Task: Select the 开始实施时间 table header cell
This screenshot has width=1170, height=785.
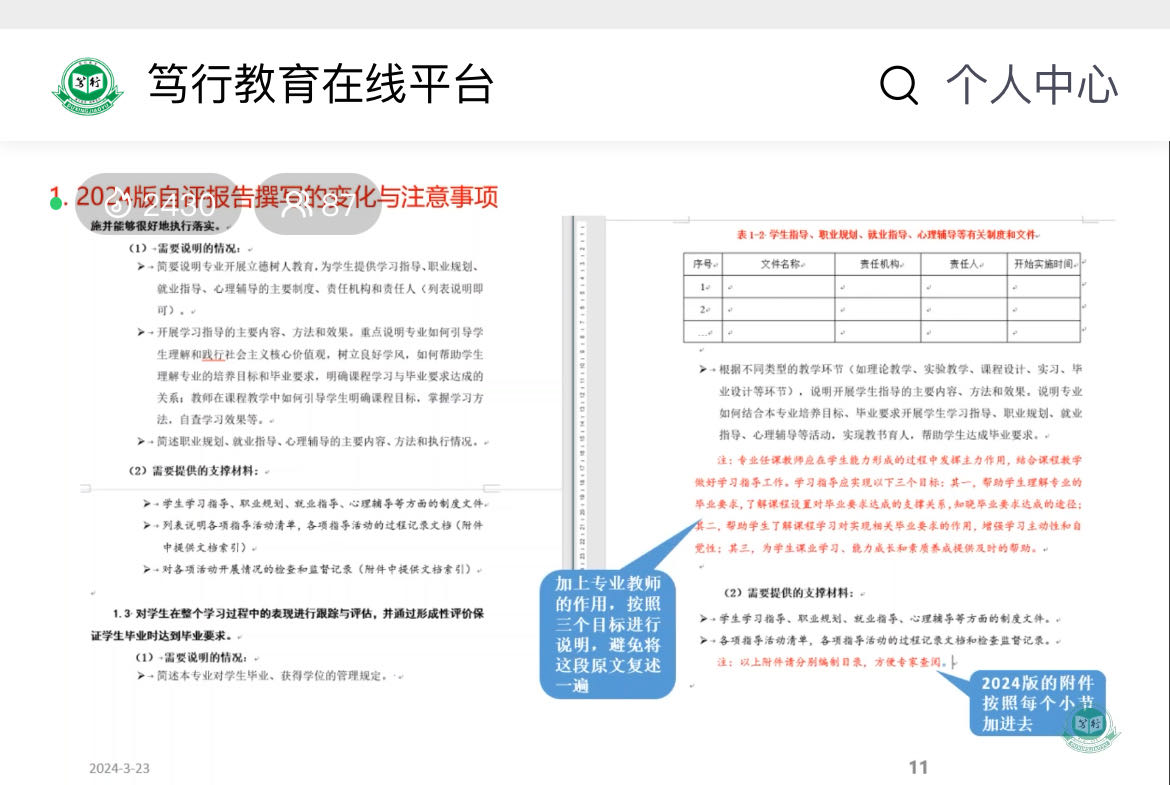Action: pos(1044,264)
